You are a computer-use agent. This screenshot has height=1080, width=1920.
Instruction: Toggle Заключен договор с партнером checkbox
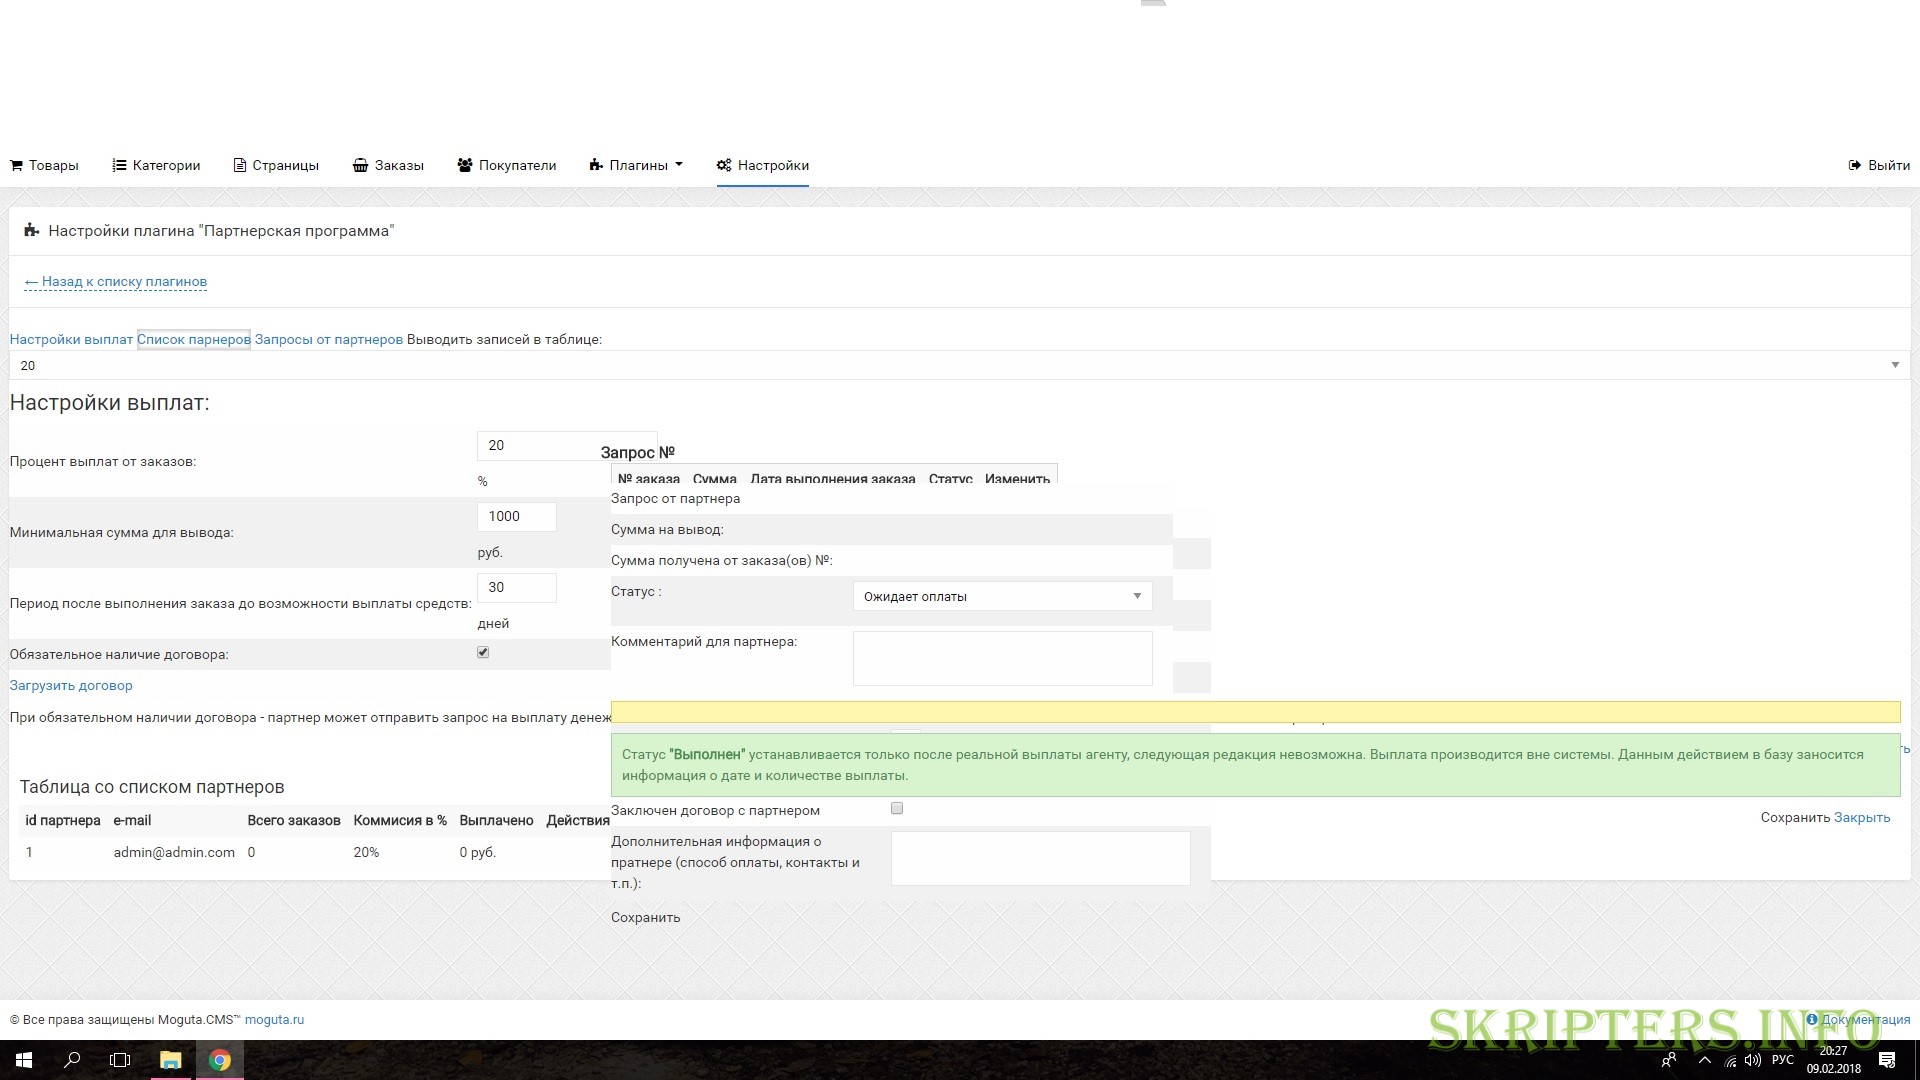(x=897, y=808)
